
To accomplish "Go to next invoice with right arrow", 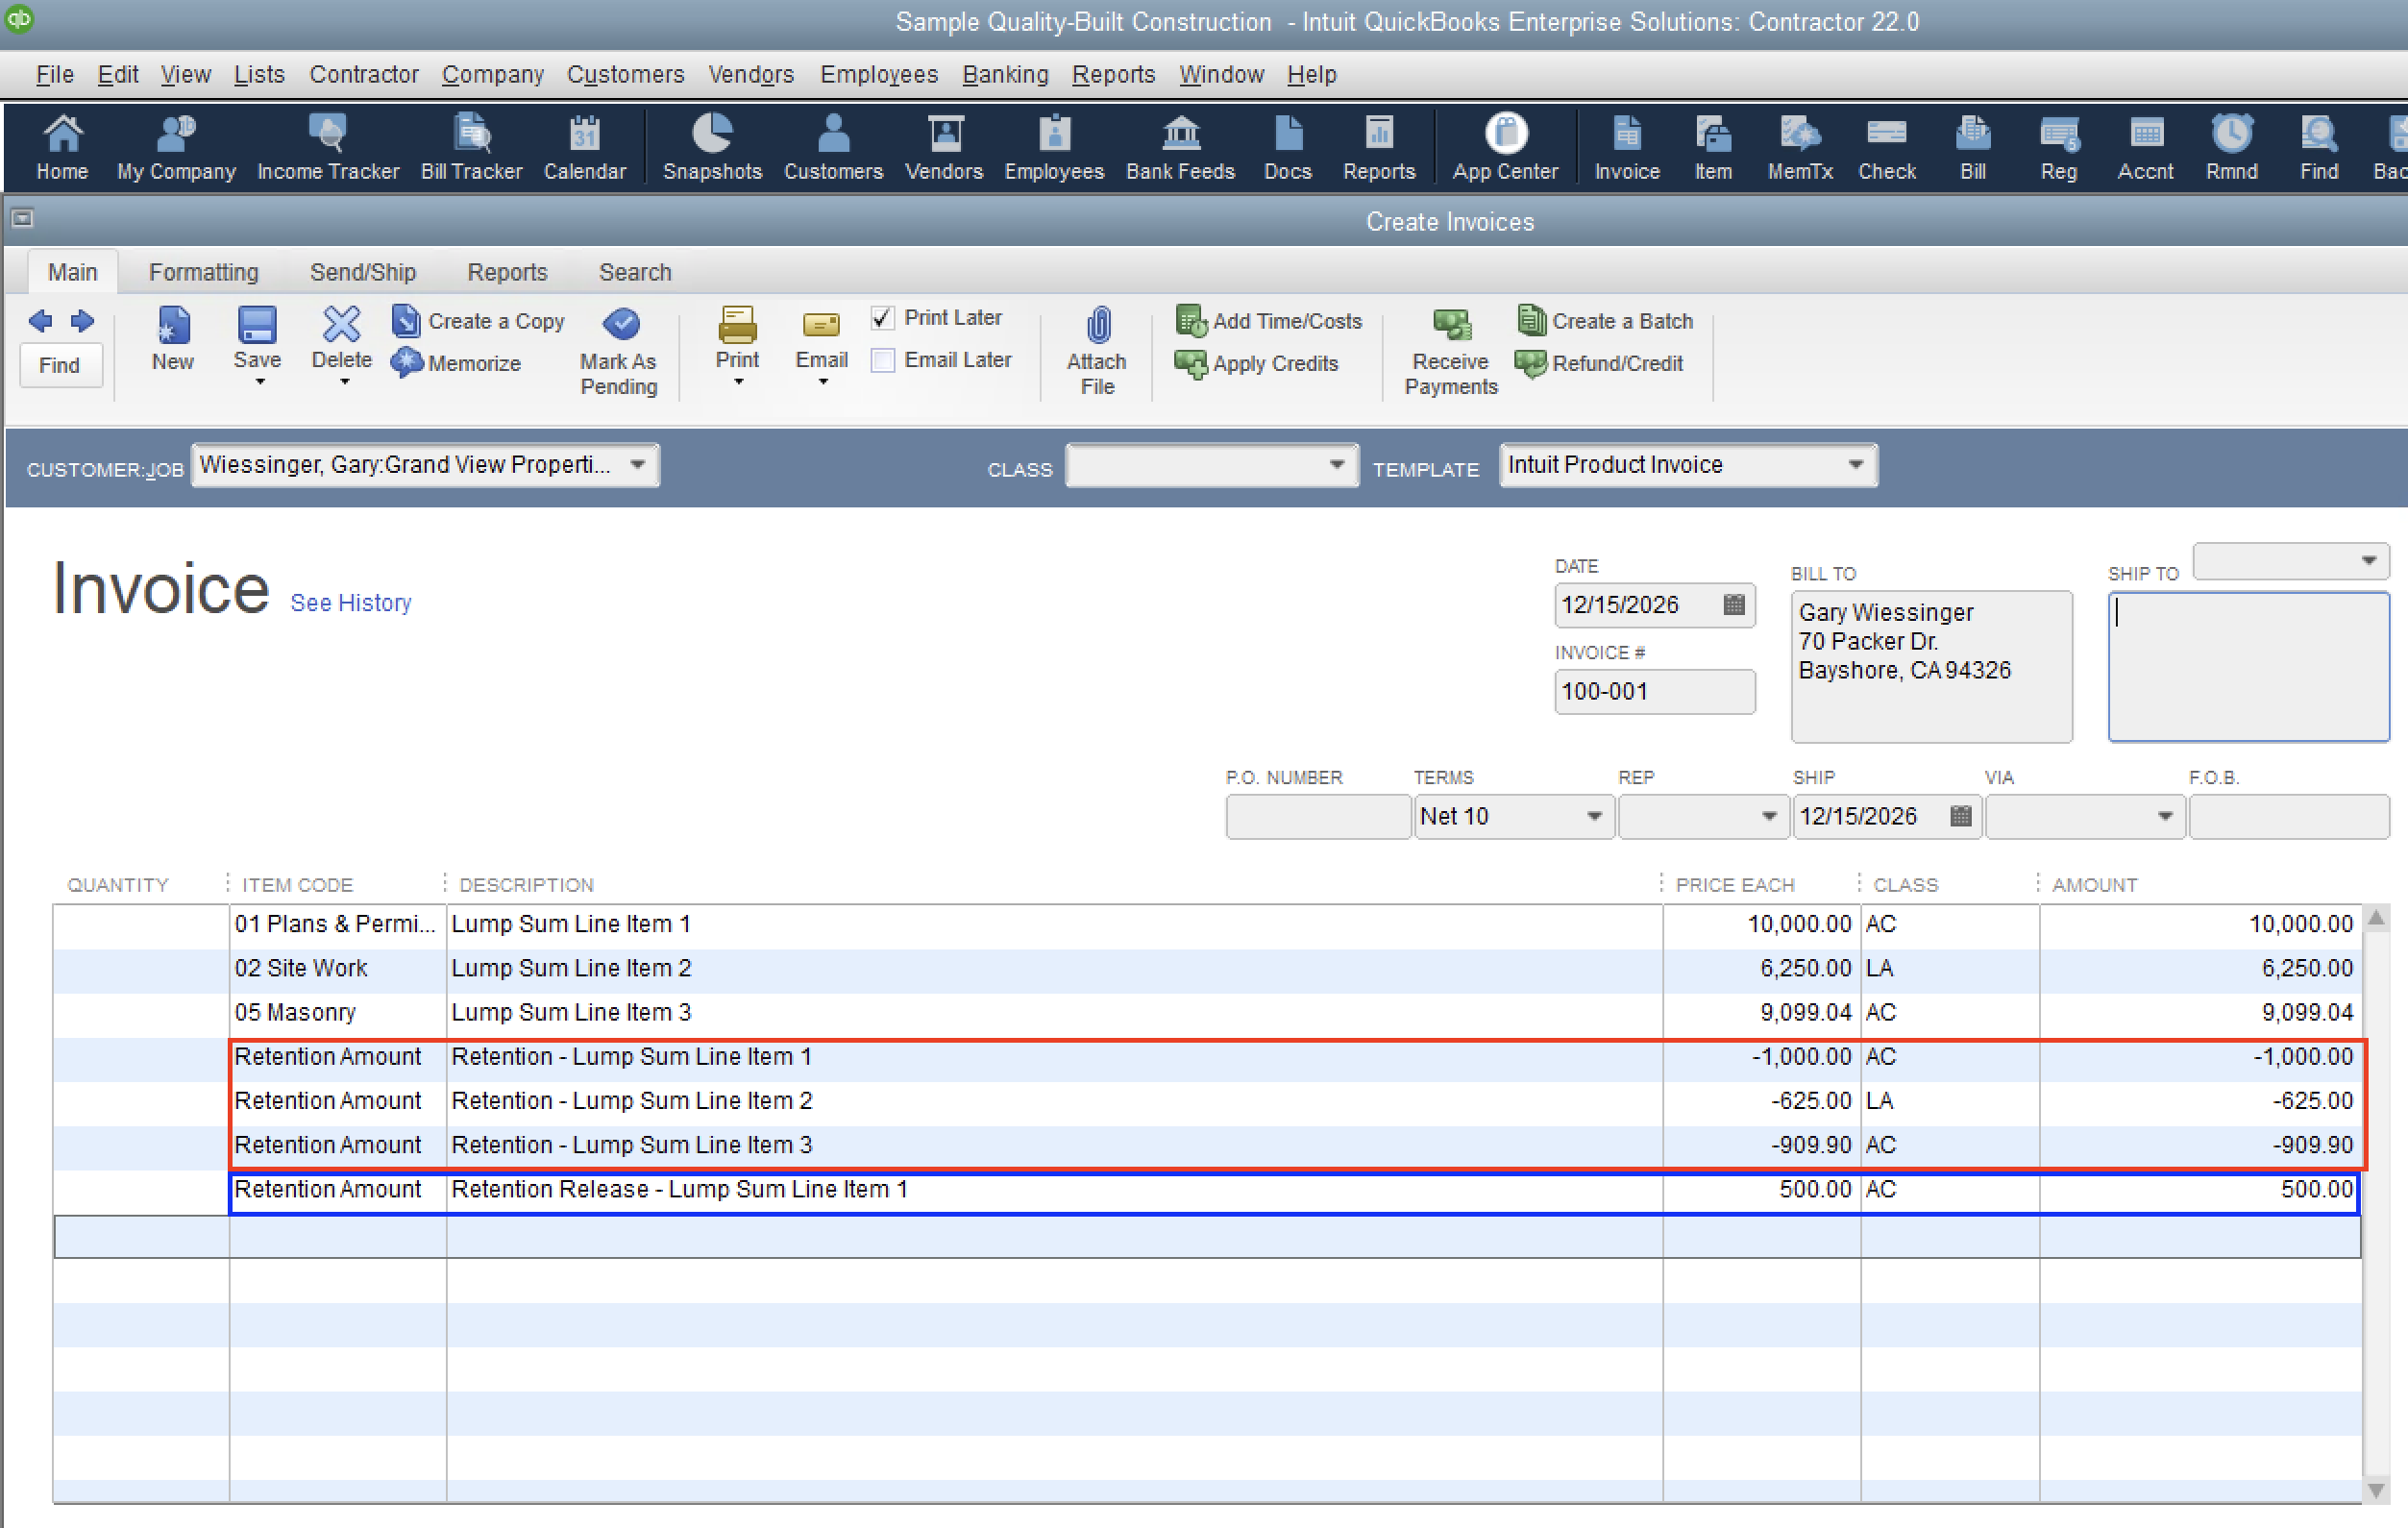I will pyautogui.click(x=82, y=321).
